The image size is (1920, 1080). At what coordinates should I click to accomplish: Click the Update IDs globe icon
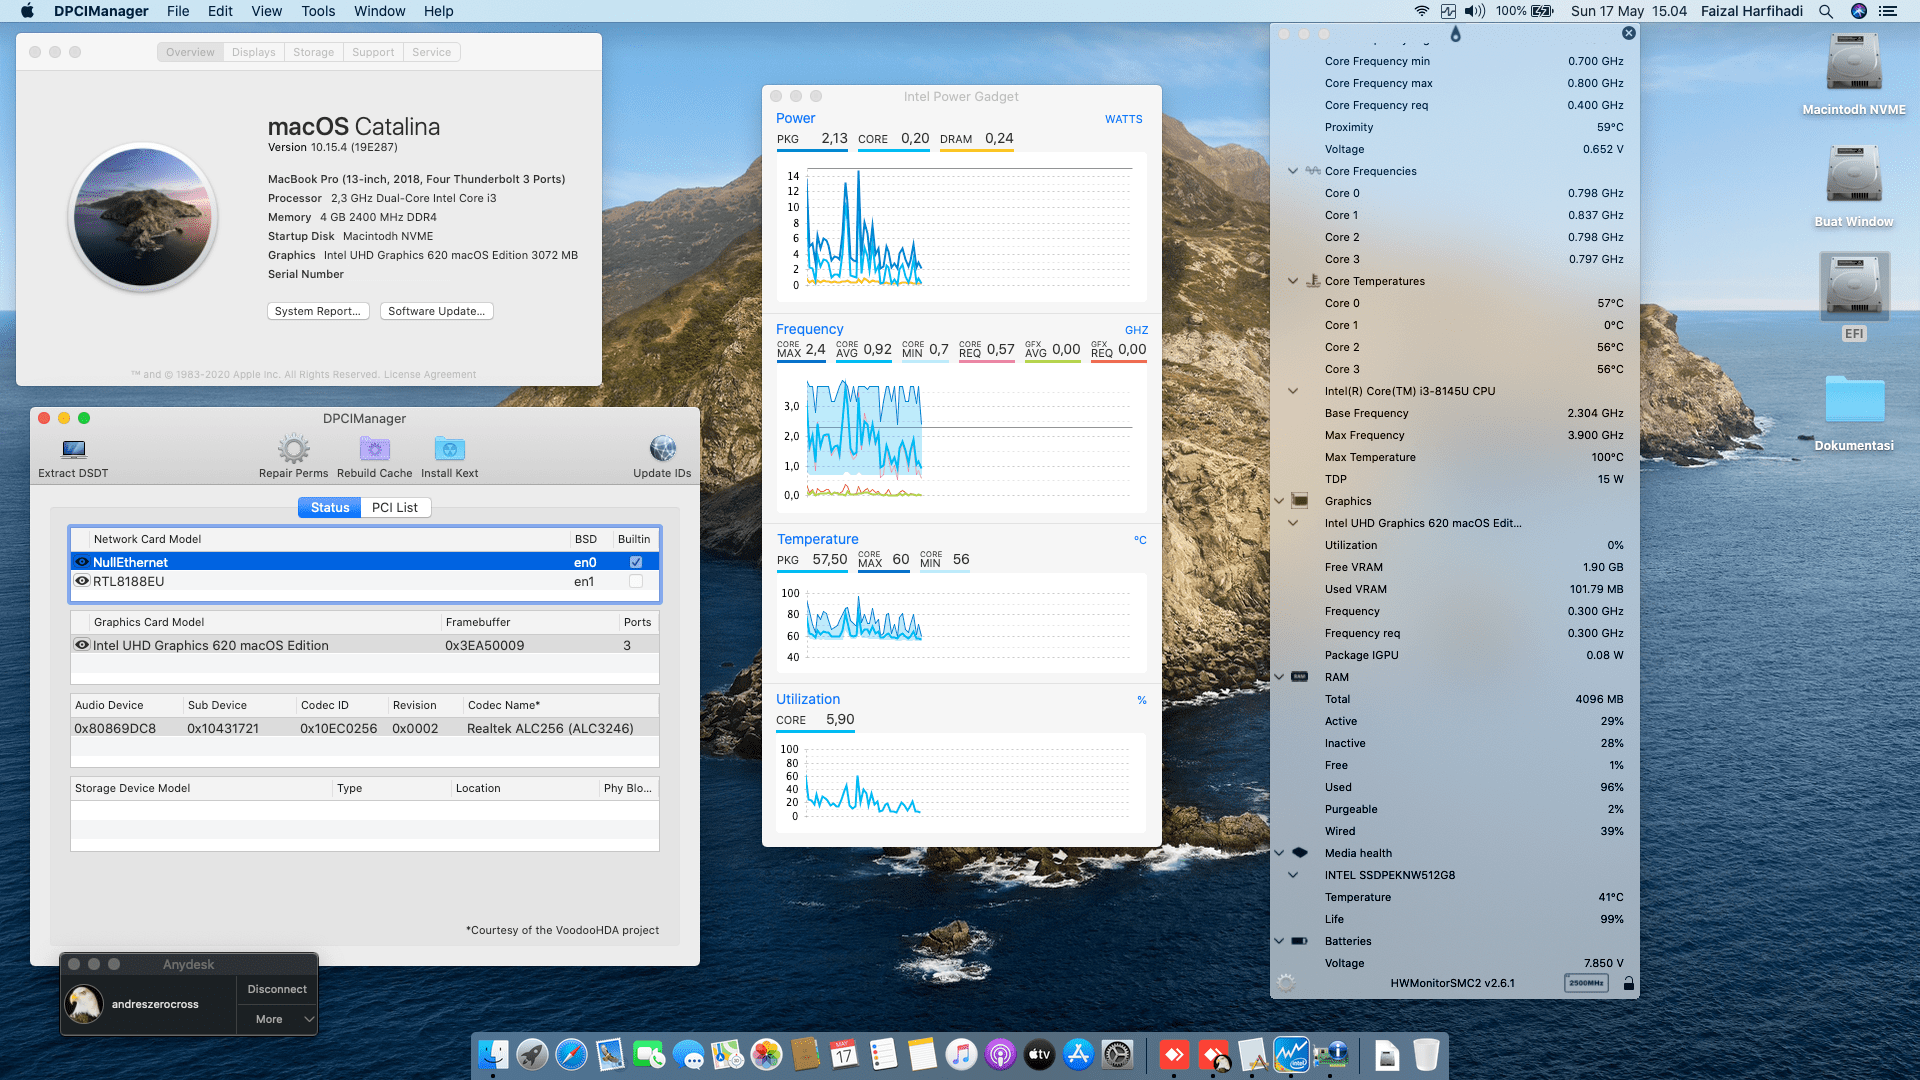[662, 449]
